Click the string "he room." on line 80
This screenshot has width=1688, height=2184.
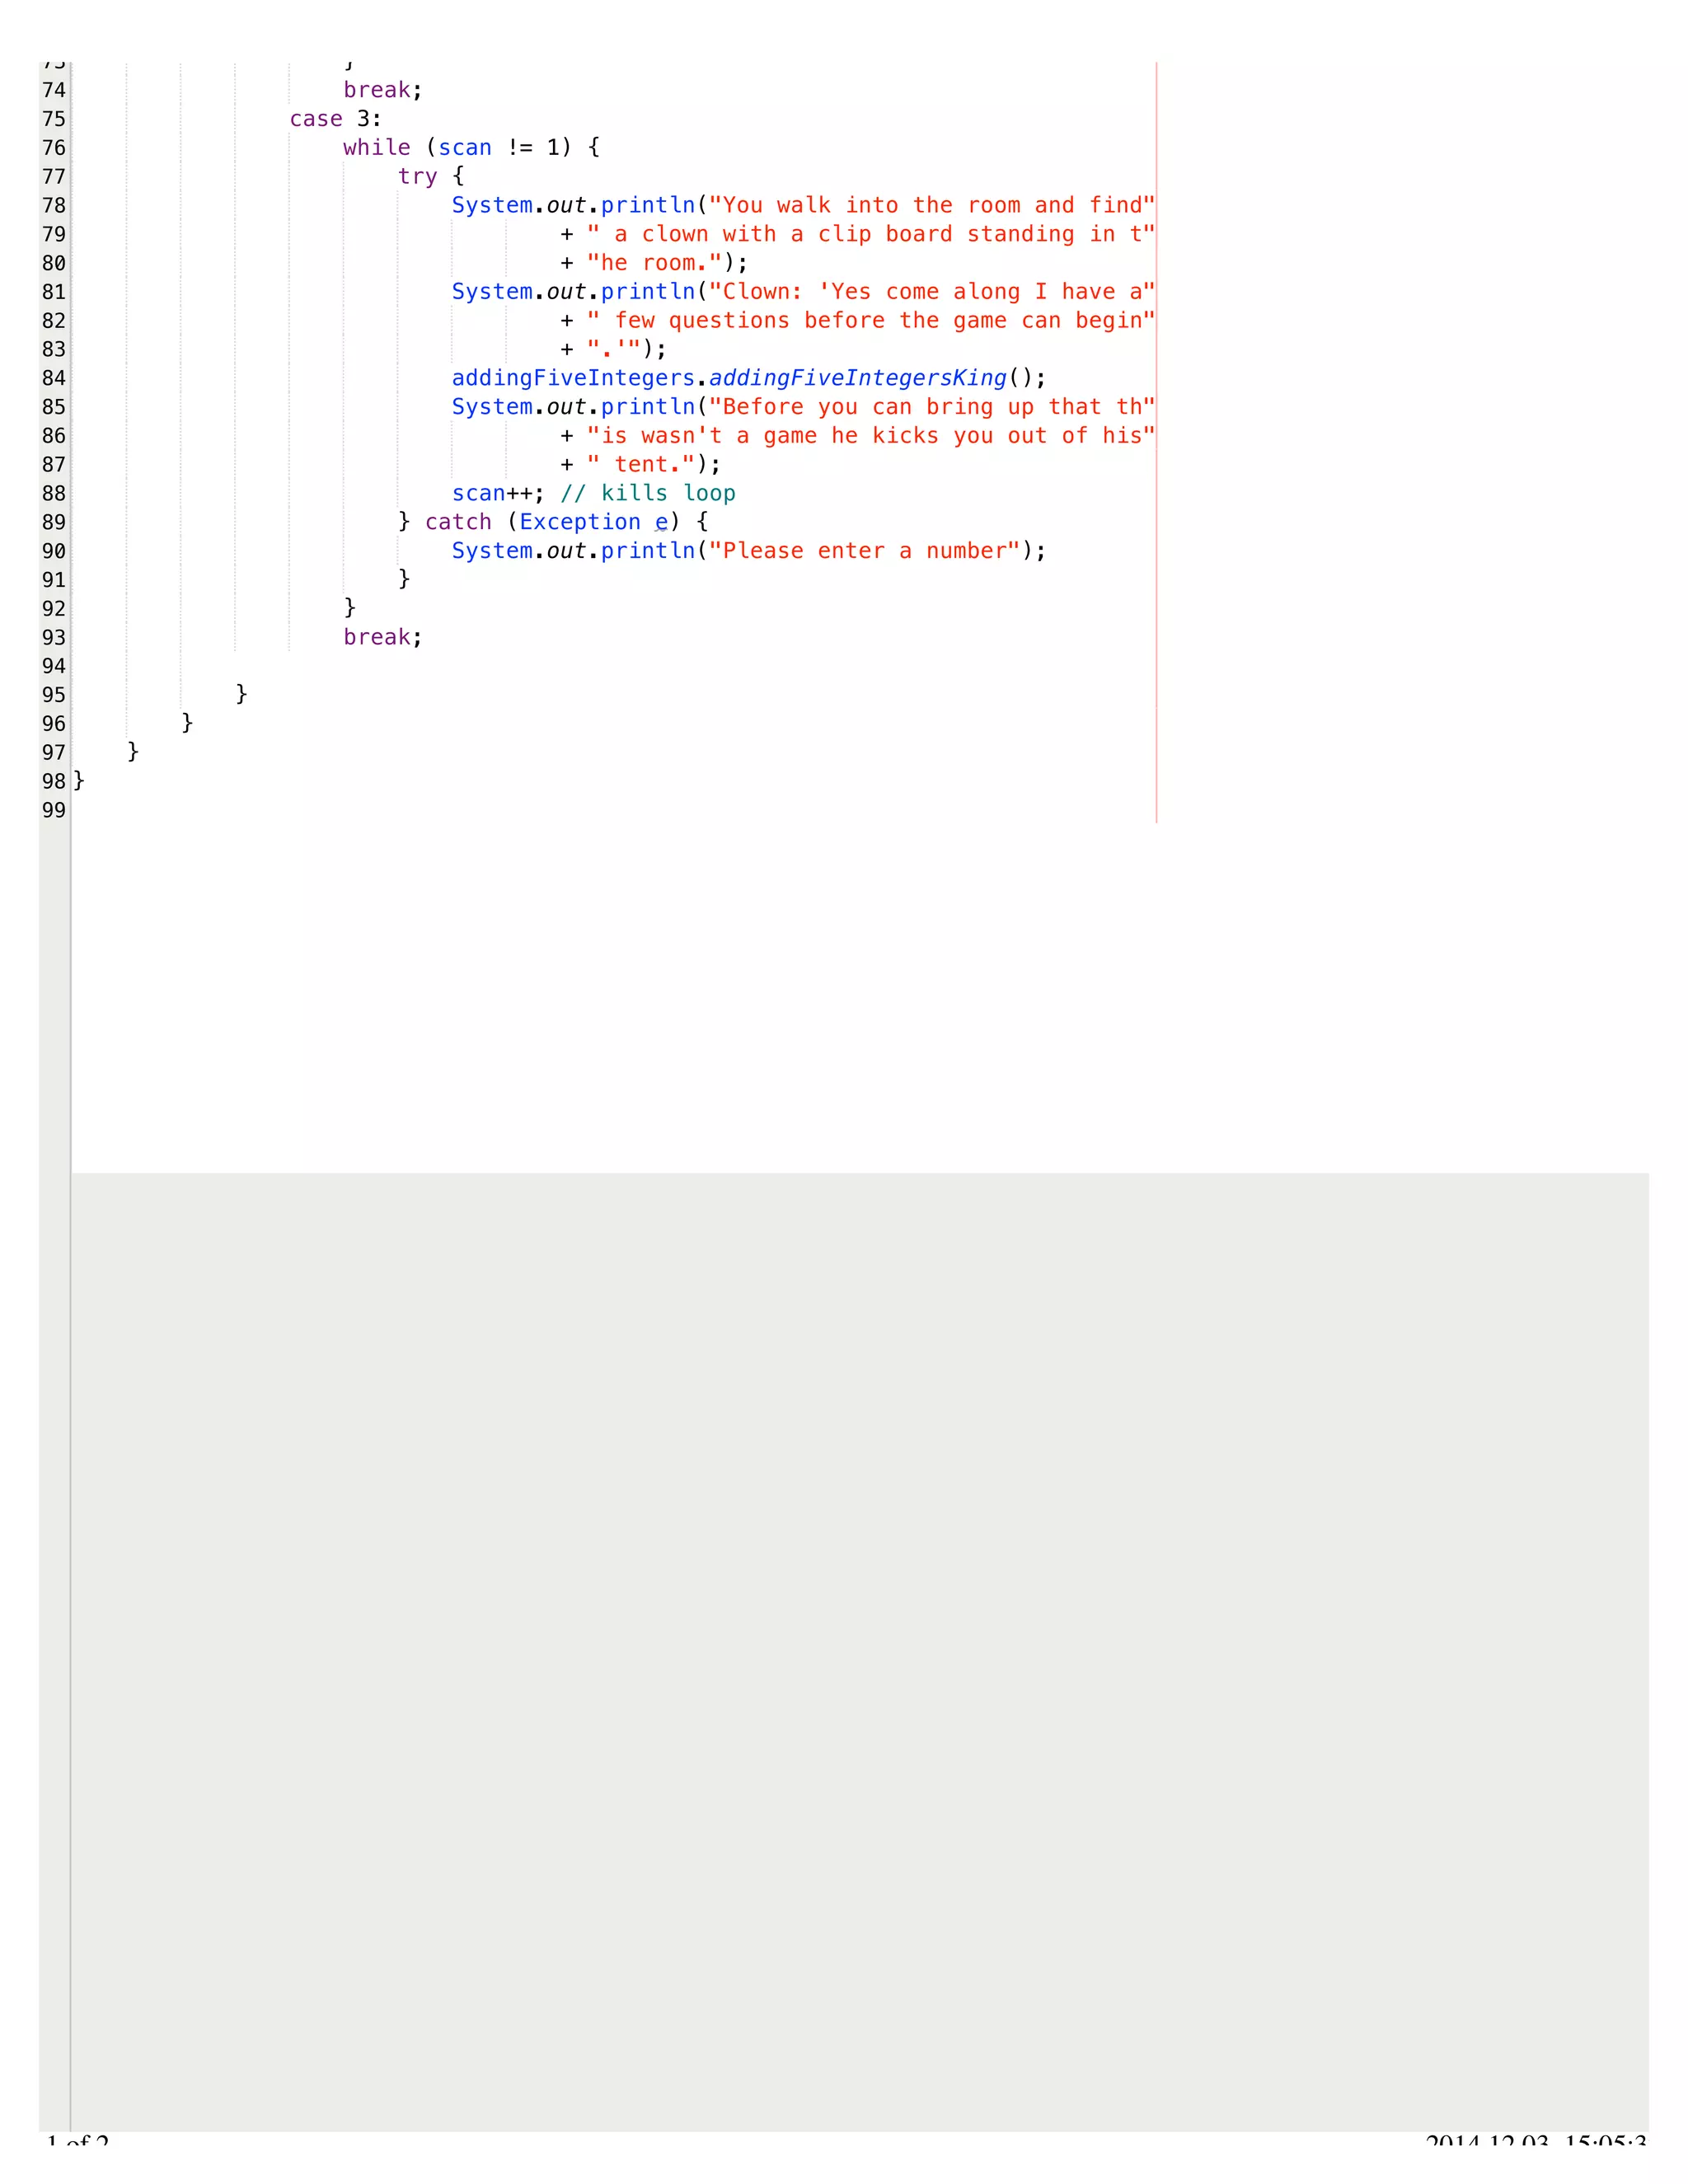coord(654,263)
